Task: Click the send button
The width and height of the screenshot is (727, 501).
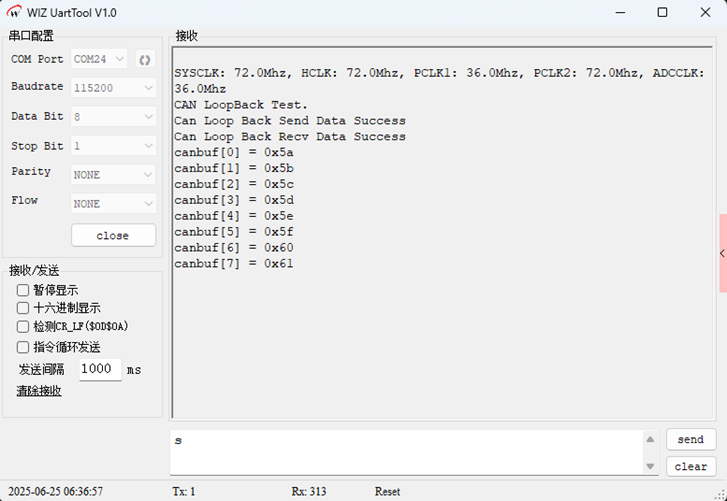Action: (x=690, y=440)
